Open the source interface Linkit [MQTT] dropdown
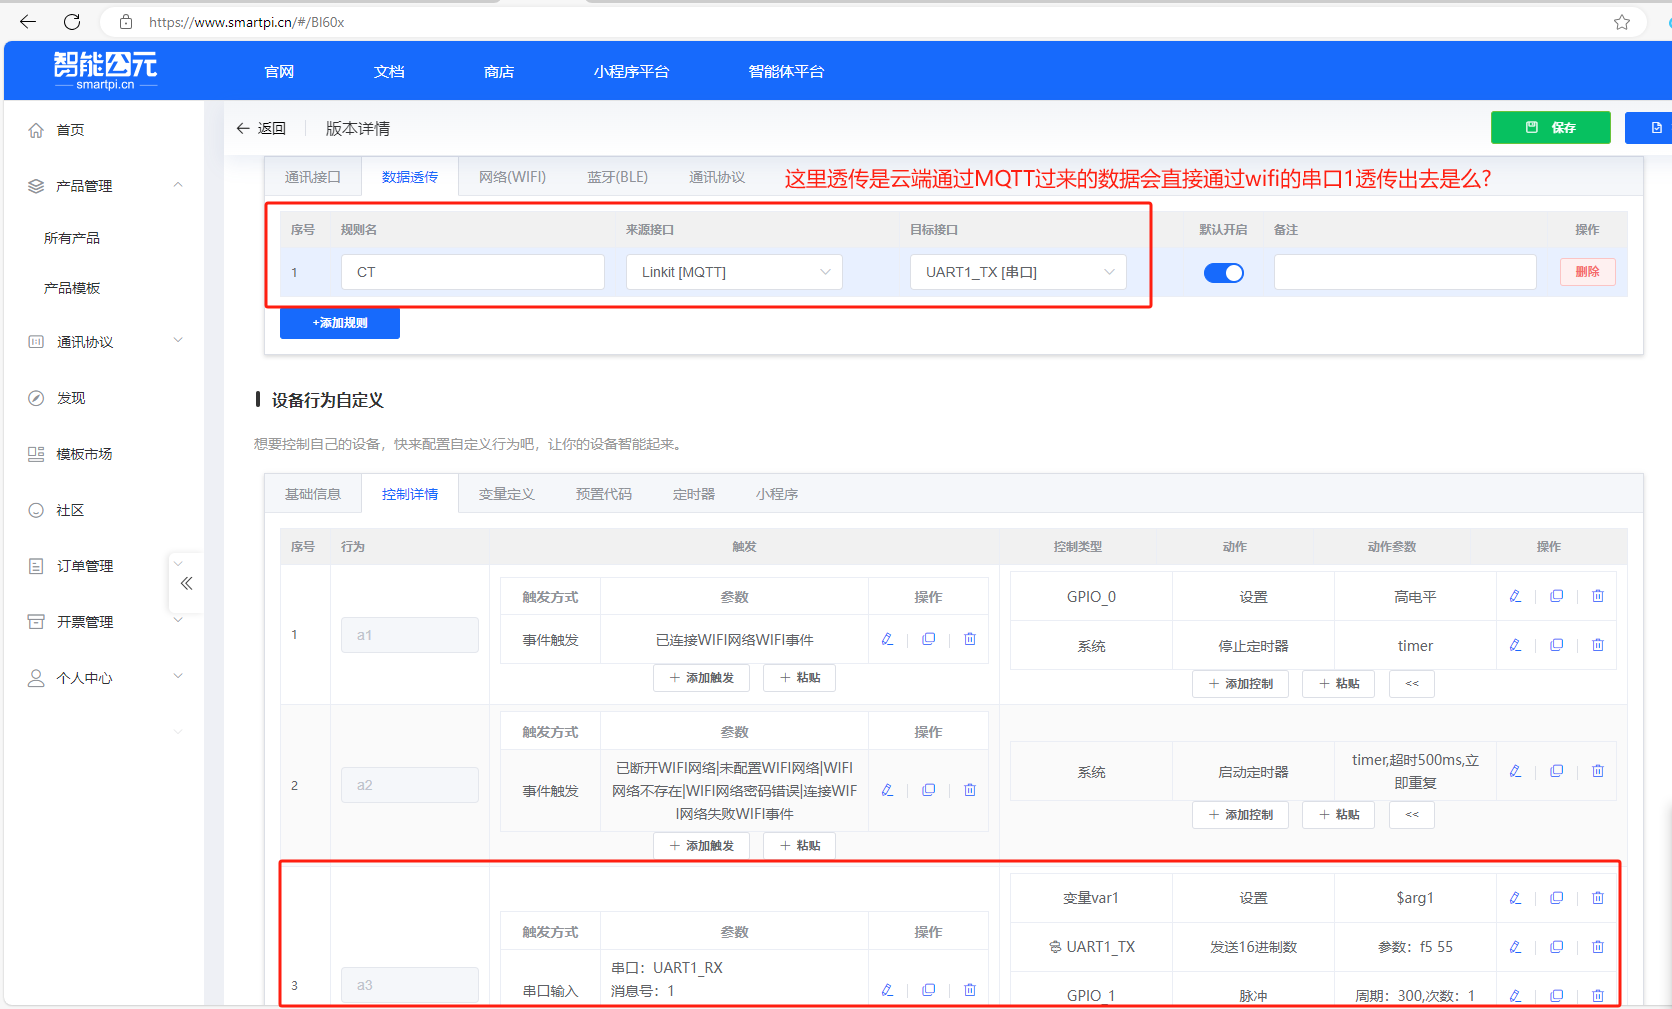This screenshot has height=1009, width=1672. [x=734, y=272]
